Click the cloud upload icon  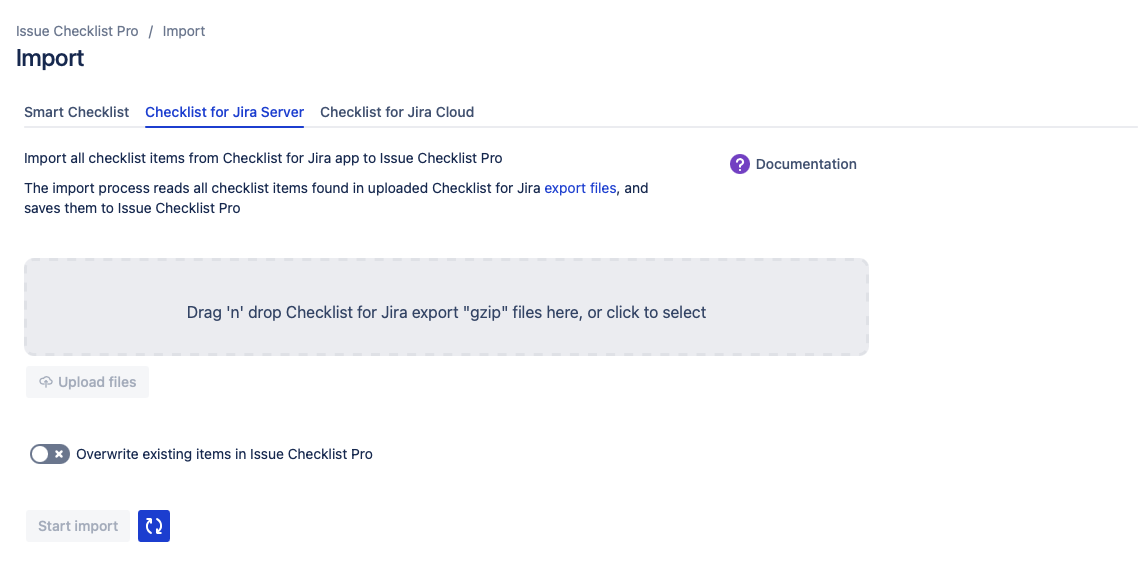pyautogui.click(x=46, y=382)
